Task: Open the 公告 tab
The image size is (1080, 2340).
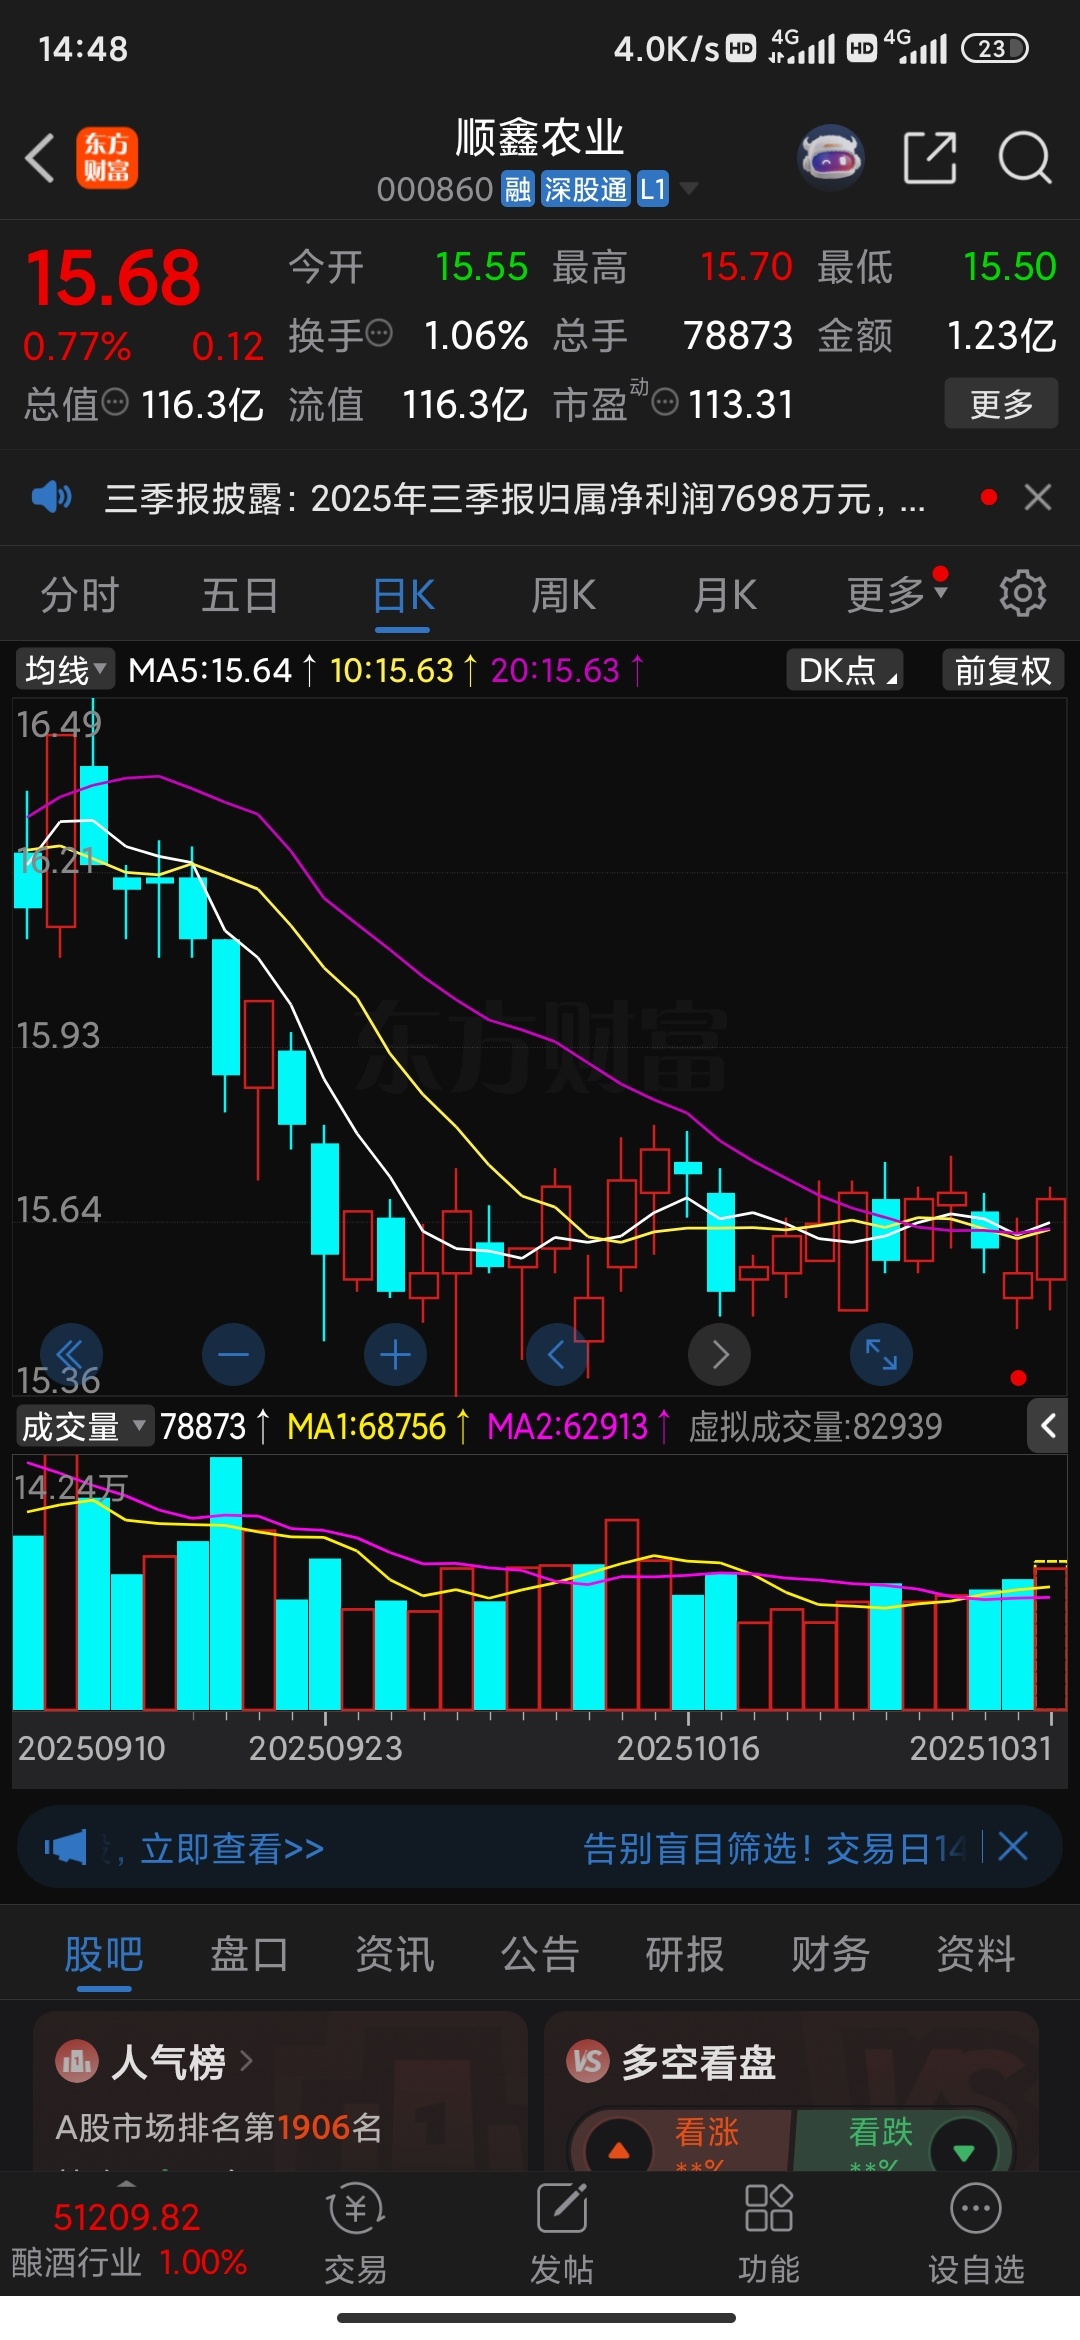Action: point(540,1954)
